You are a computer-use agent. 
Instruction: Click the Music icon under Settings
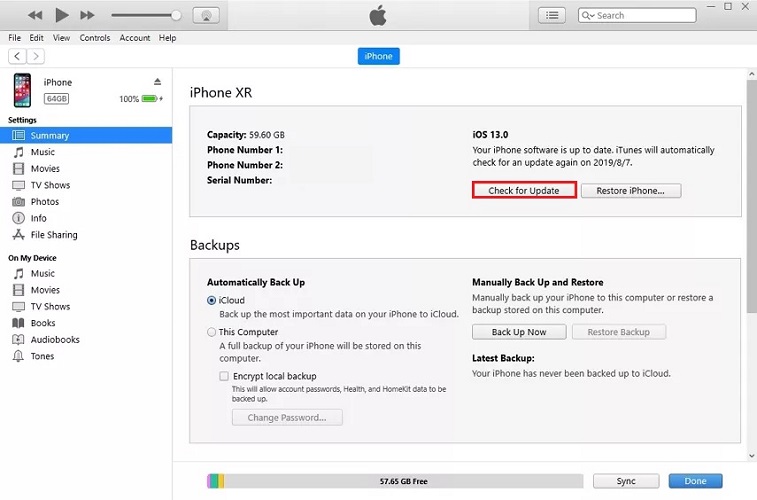tap(18, 153)
